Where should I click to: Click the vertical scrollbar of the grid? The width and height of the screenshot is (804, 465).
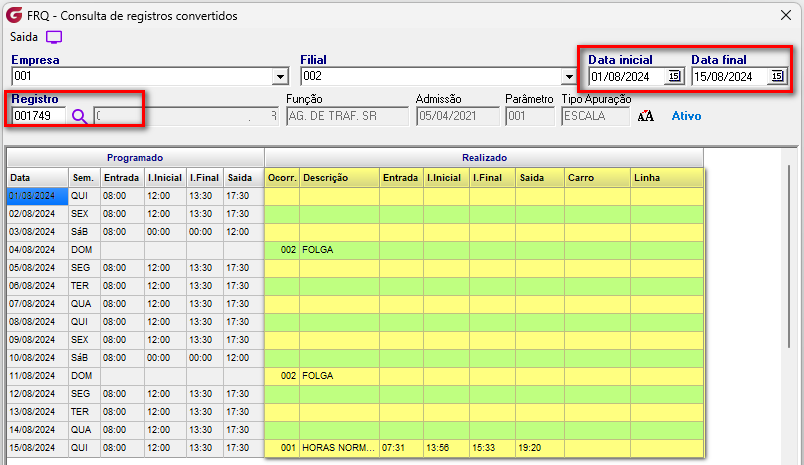tap(789, 256)
